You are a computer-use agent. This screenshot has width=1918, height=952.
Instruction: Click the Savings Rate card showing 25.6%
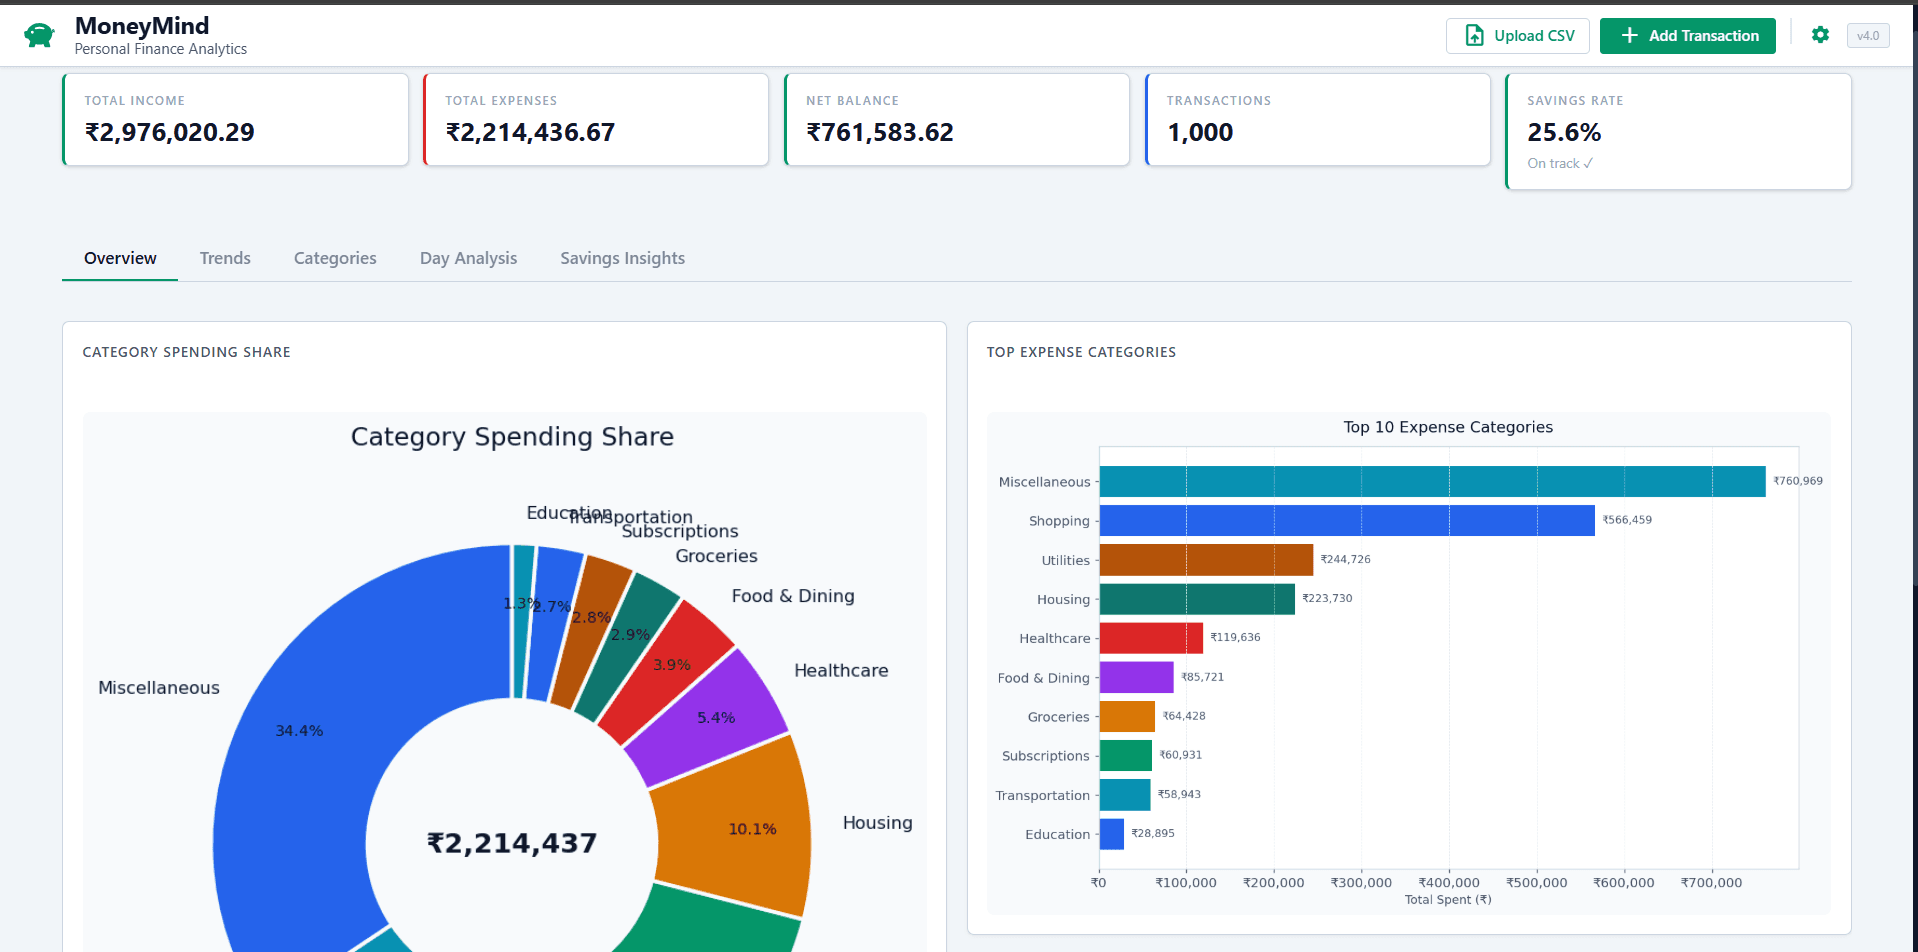pyautogui.click(x=1677, y=130)
